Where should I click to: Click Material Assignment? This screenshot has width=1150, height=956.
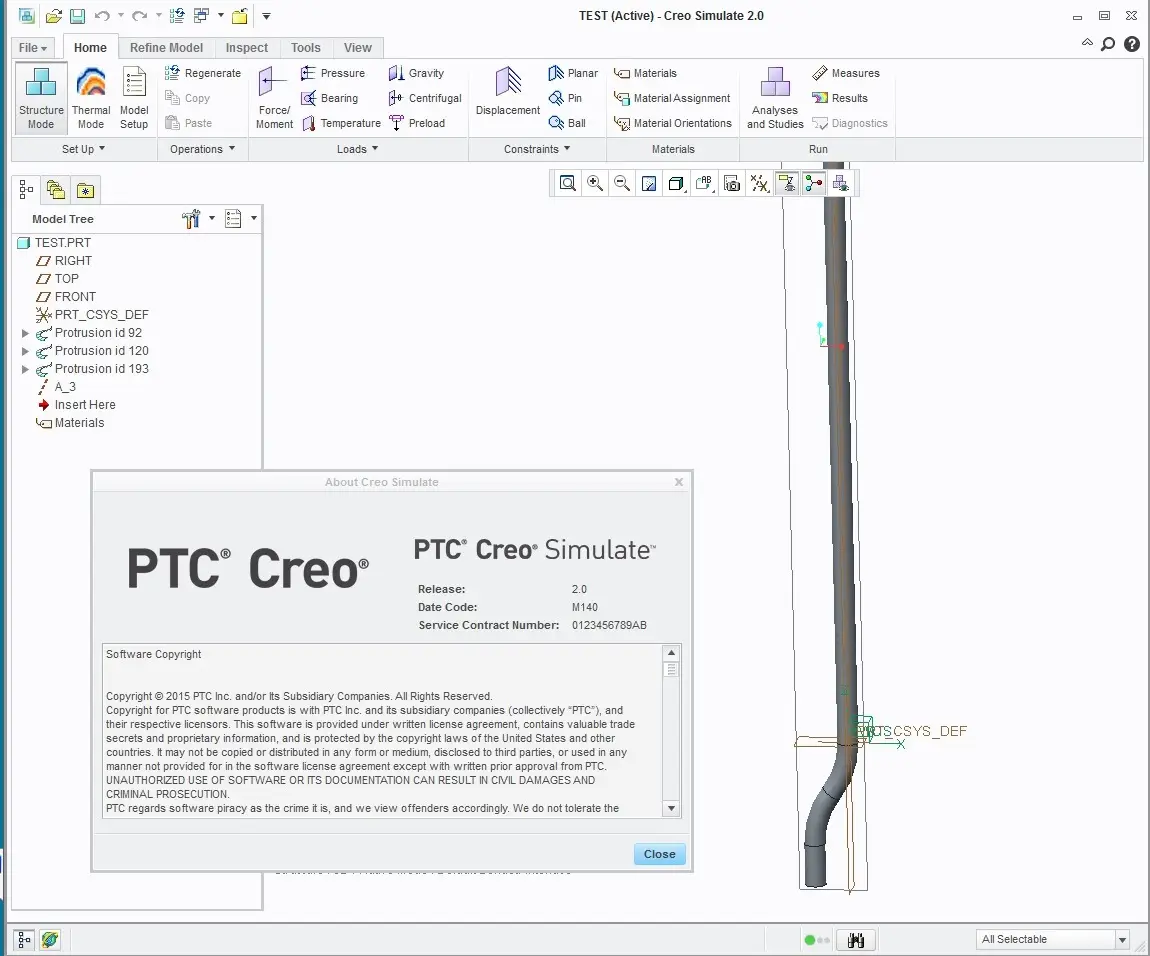(673, 98)
